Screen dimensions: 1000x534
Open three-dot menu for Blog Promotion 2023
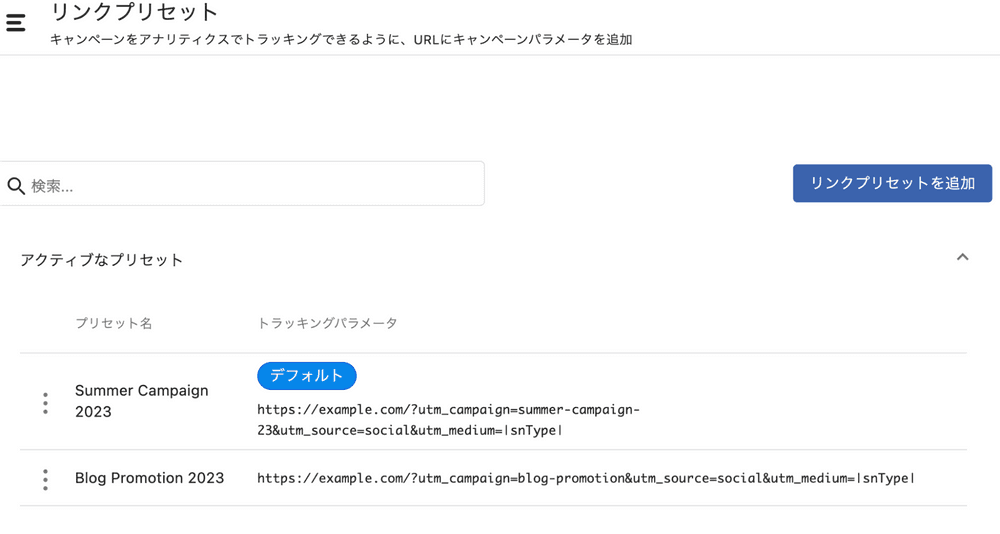45,479
